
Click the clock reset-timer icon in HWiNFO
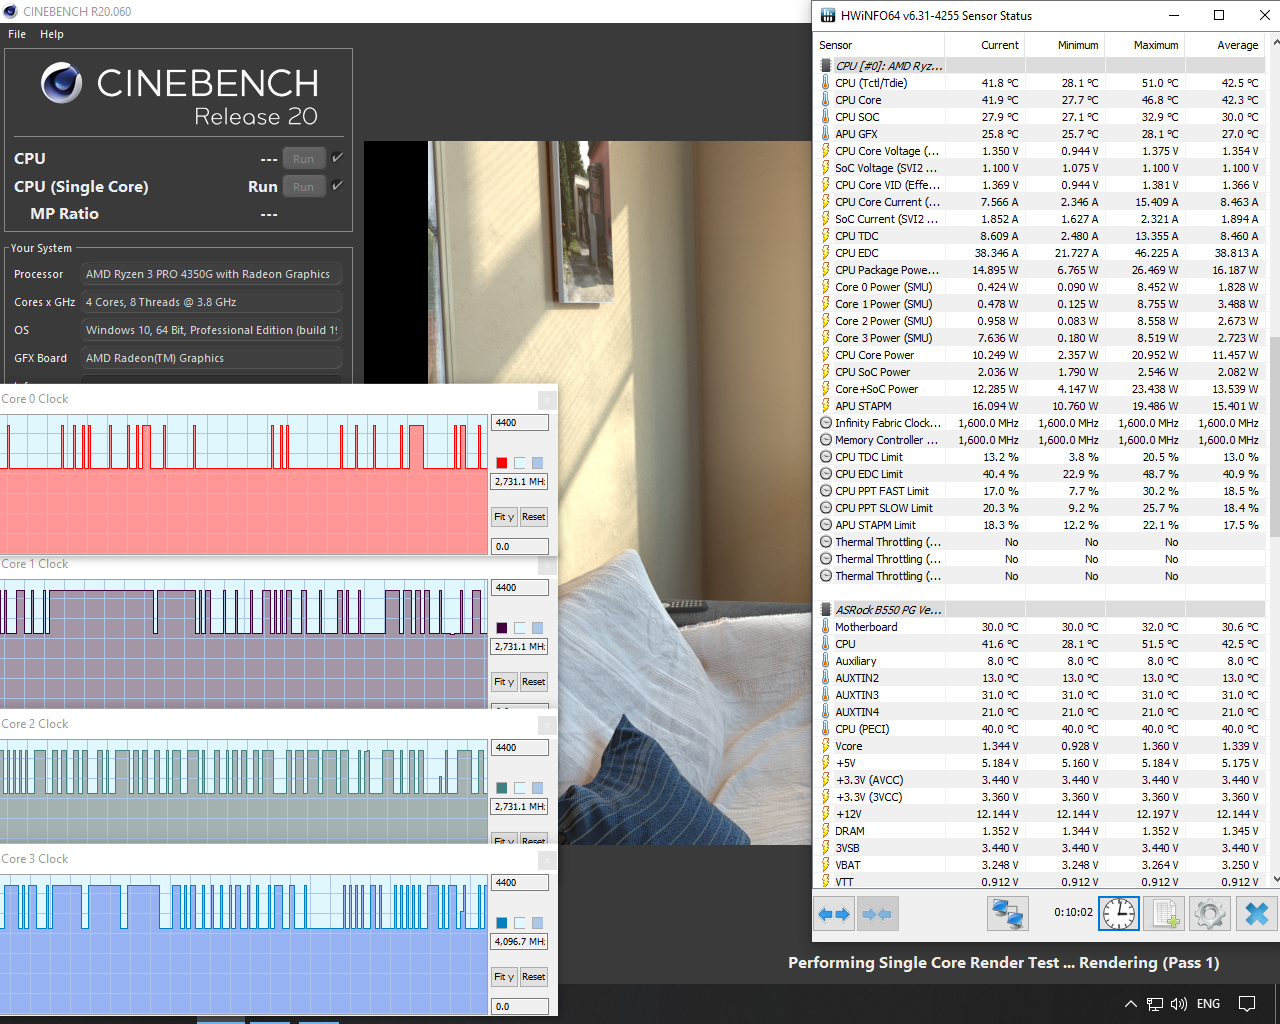(x=1119, y=914)
